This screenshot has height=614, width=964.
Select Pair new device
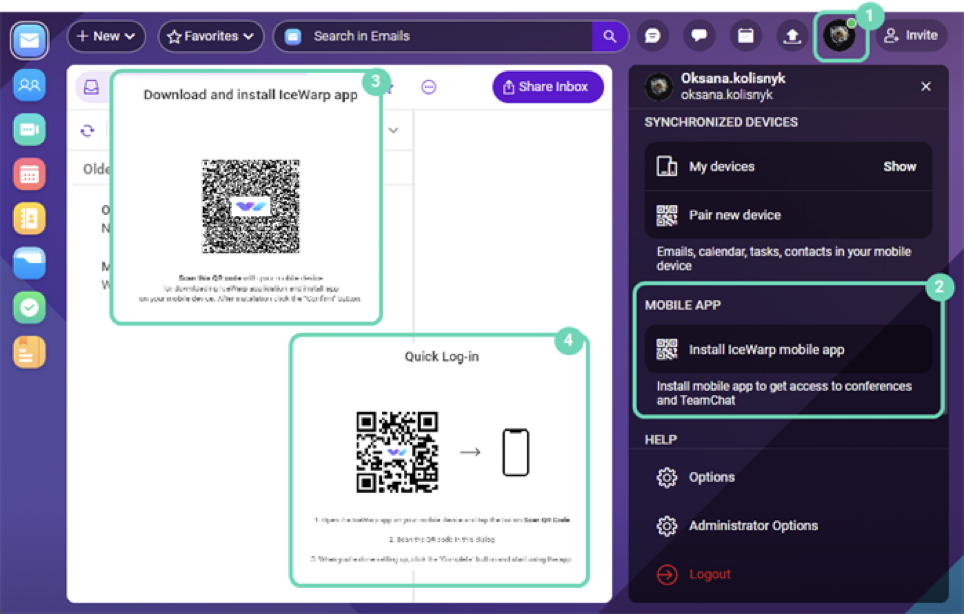click(788, 215)
